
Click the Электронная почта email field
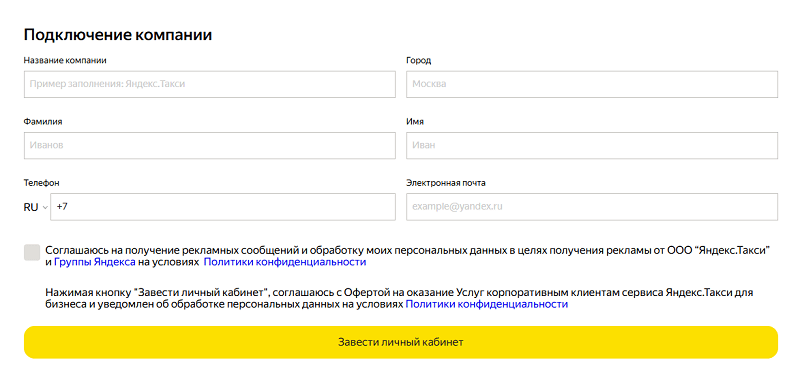(592, 207)
